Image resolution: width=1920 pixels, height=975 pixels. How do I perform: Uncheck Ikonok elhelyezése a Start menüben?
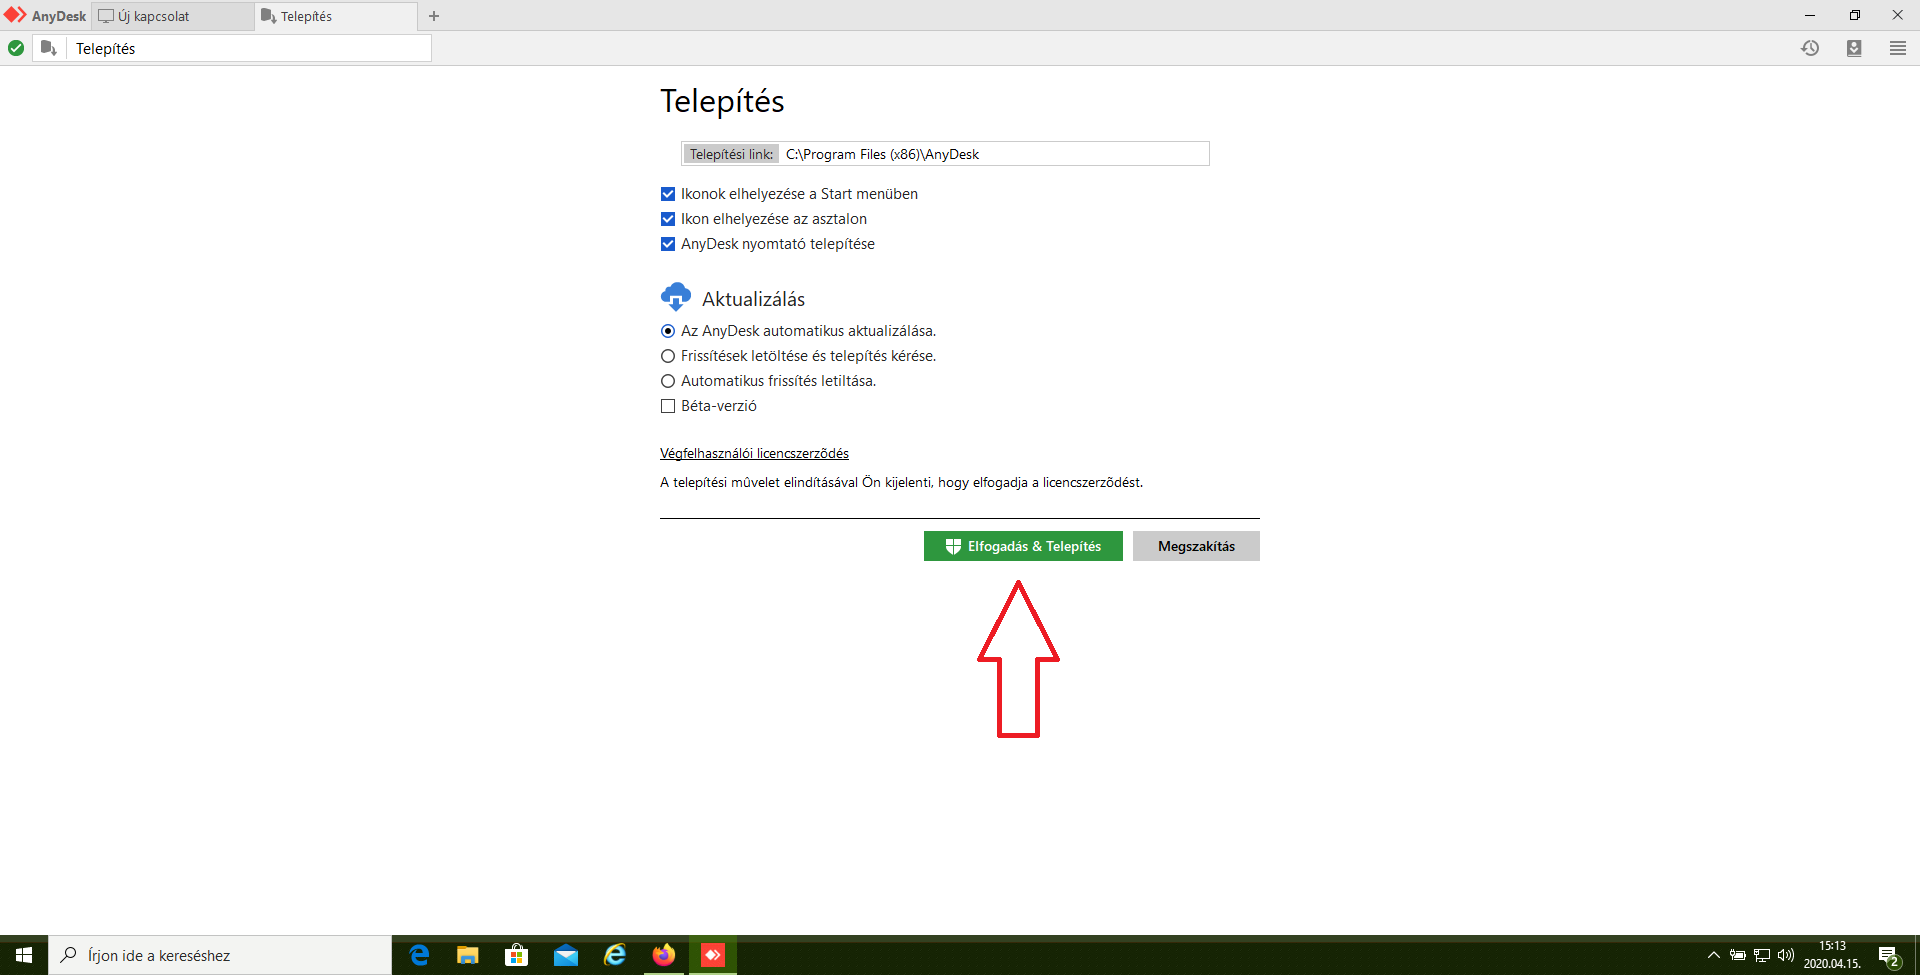(x=668, y=194)
